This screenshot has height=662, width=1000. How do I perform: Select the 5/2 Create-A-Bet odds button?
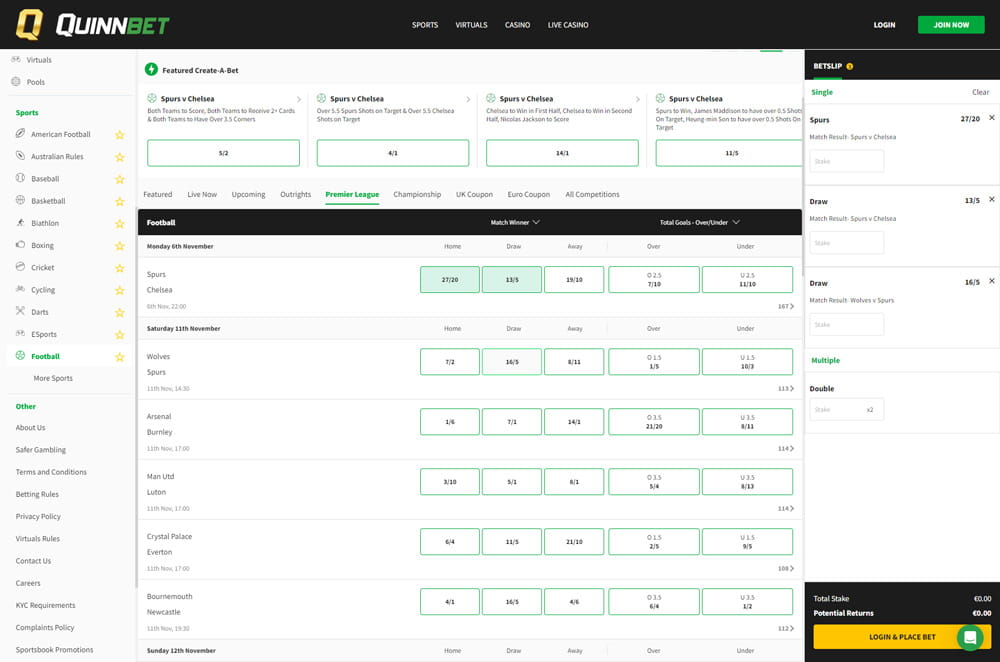tap(223, 153)
